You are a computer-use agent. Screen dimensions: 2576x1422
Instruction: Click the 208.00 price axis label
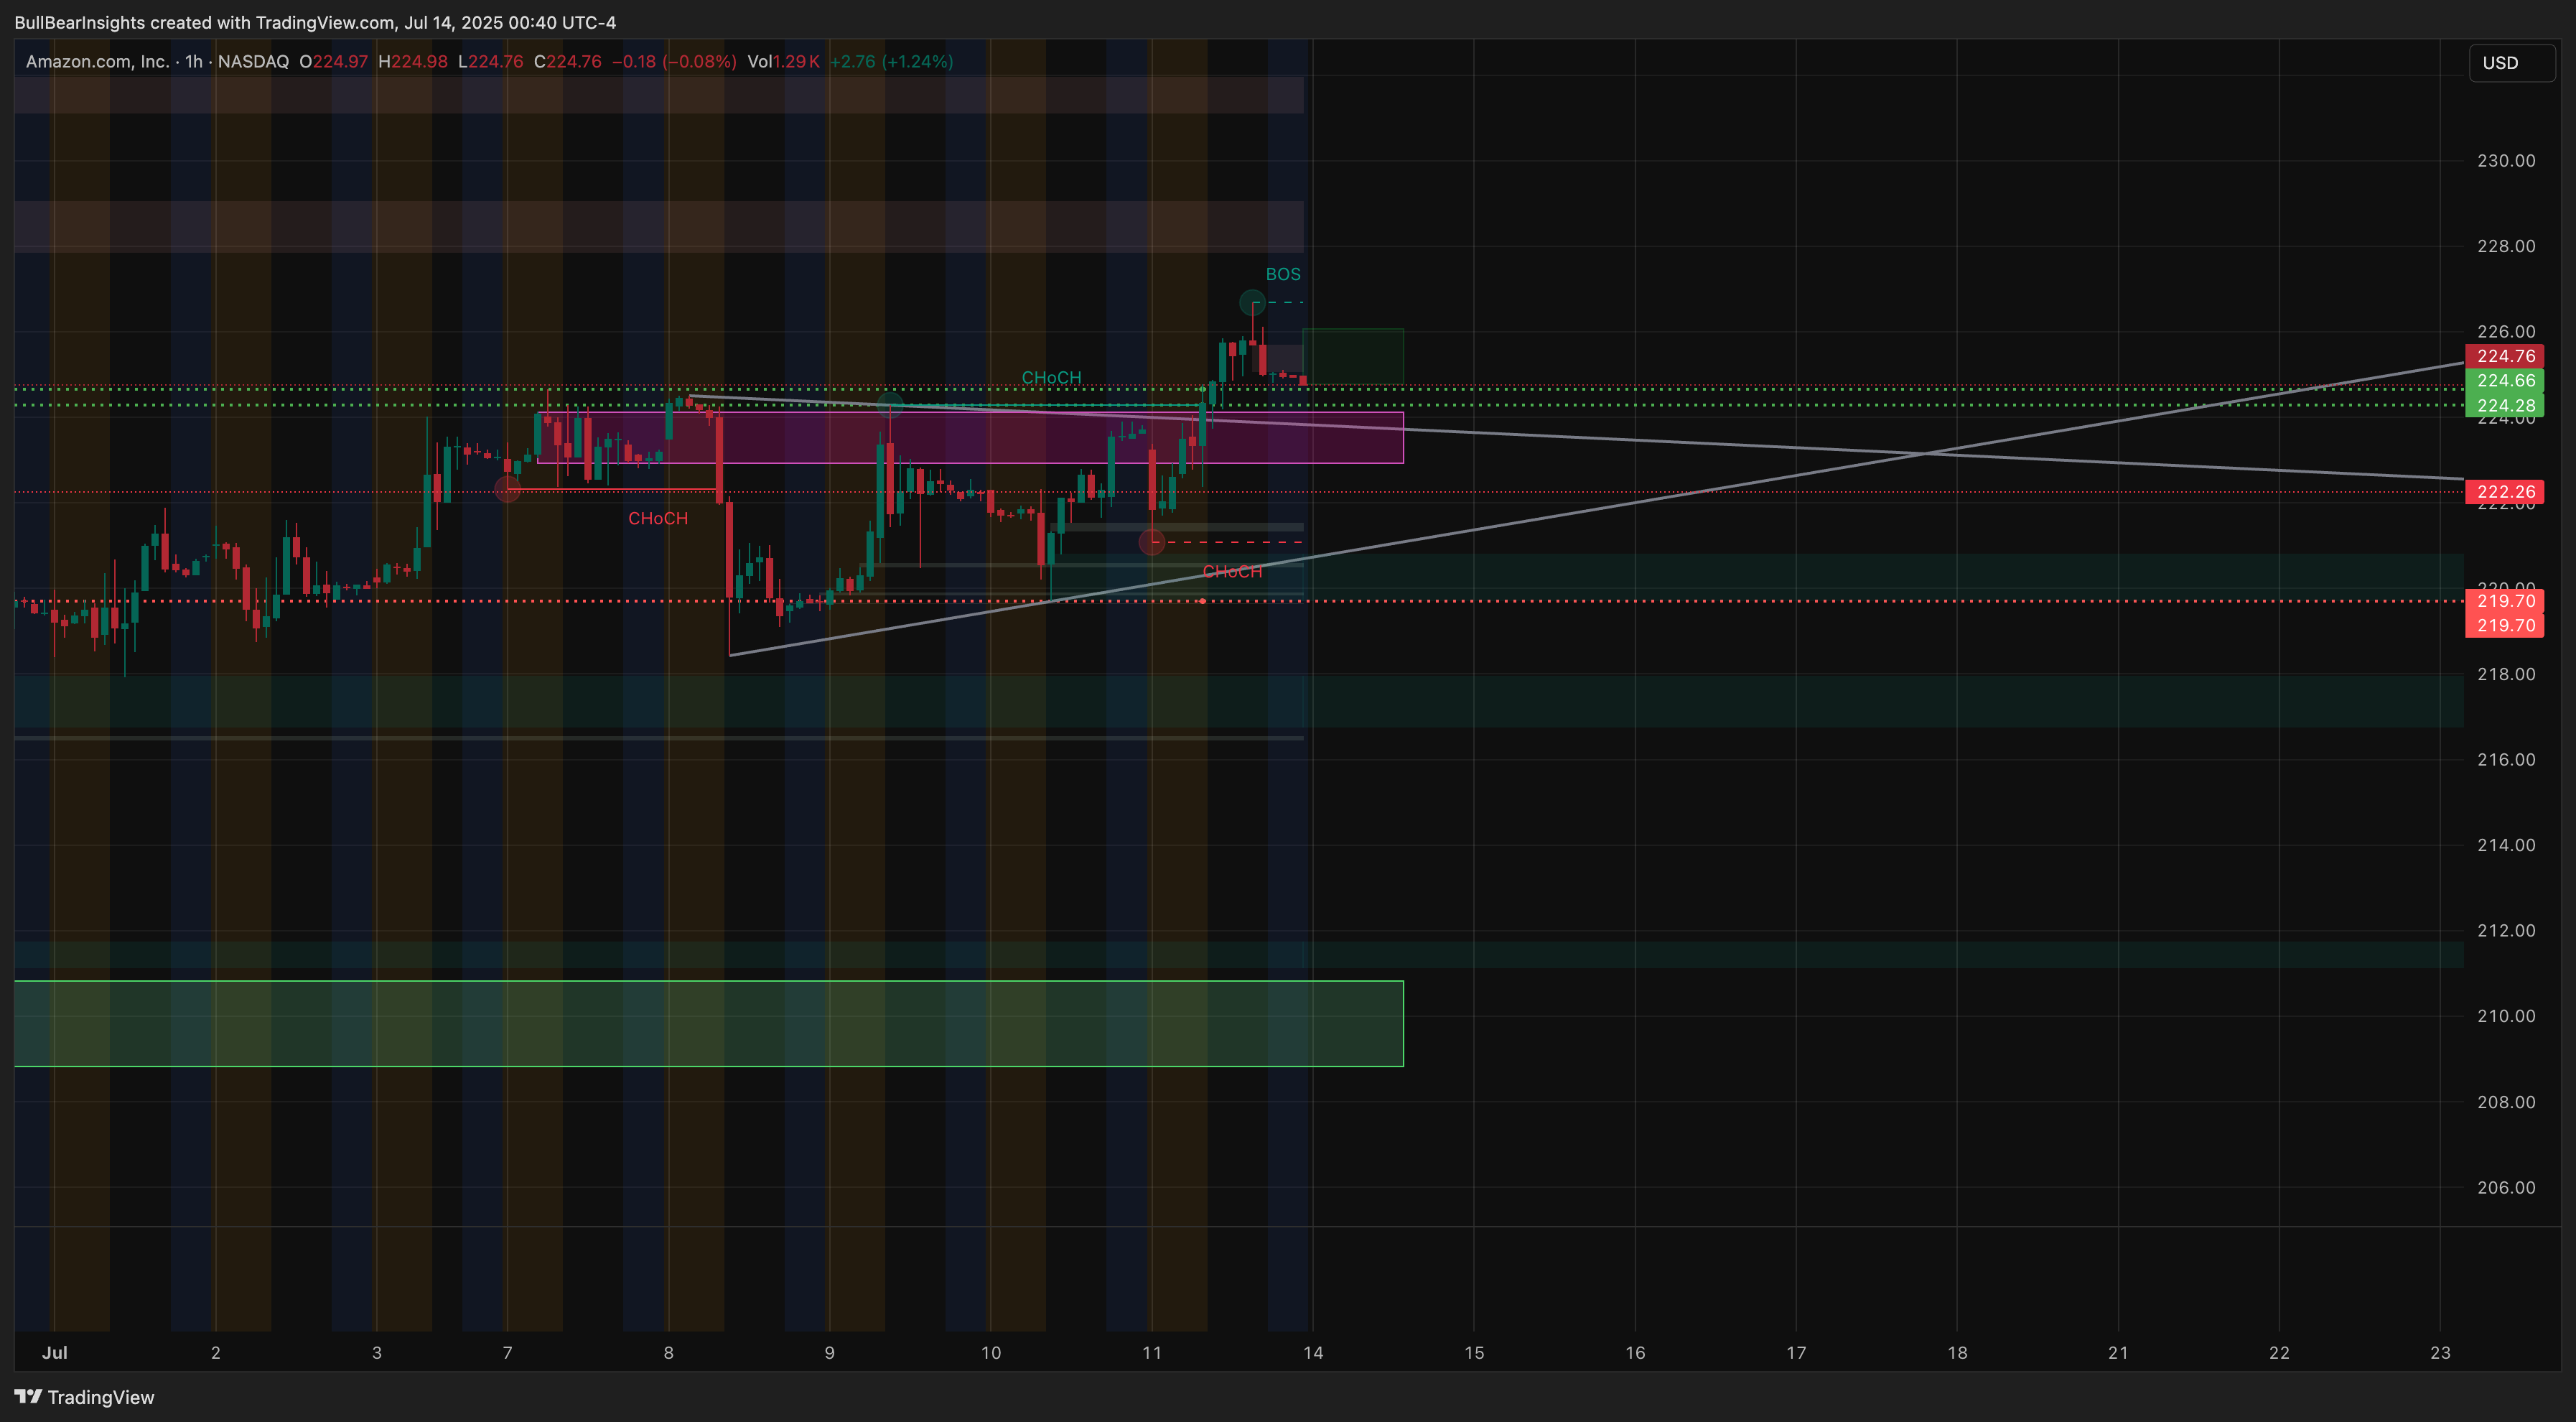2505,1102
